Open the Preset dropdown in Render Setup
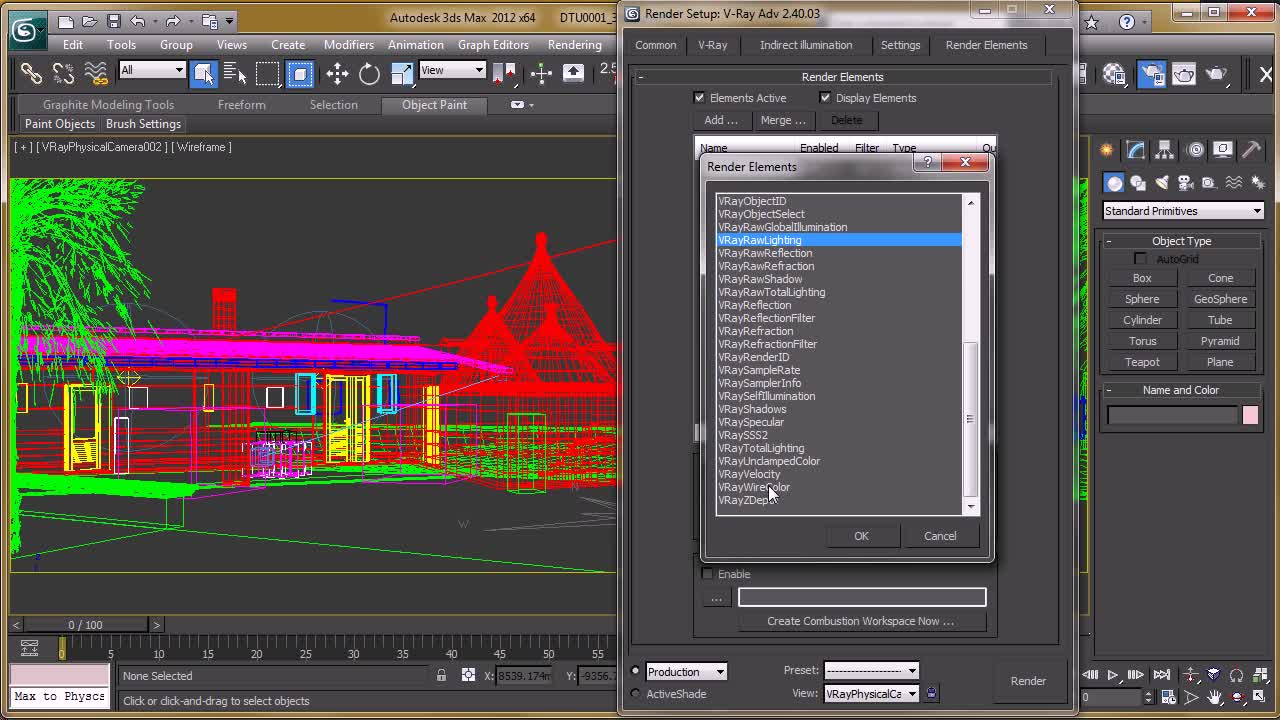Screen dimensions: 1280x720 (x=870, y=671)
